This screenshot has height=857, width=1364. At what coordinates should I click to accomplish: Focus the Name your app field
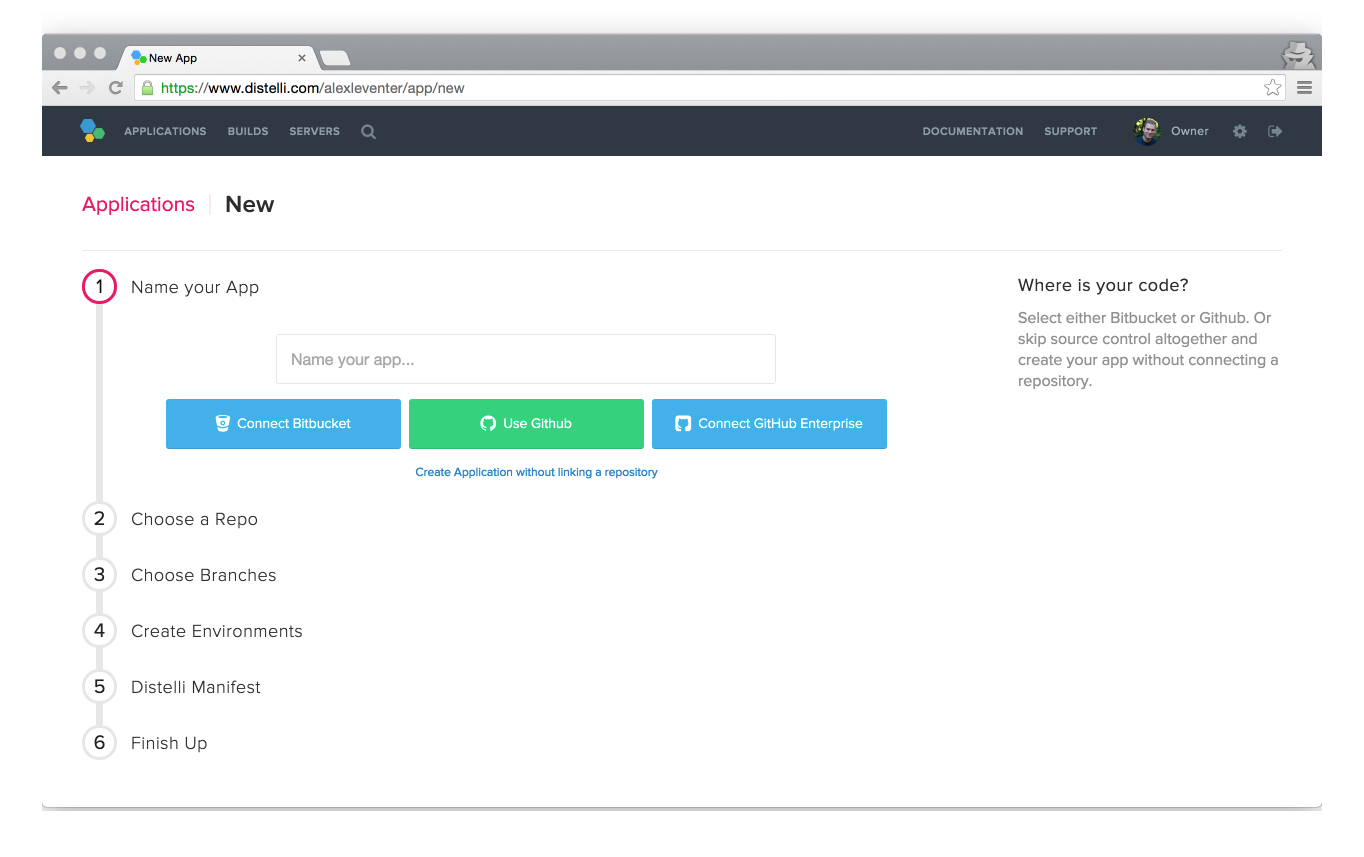click(x=526, y=359)
